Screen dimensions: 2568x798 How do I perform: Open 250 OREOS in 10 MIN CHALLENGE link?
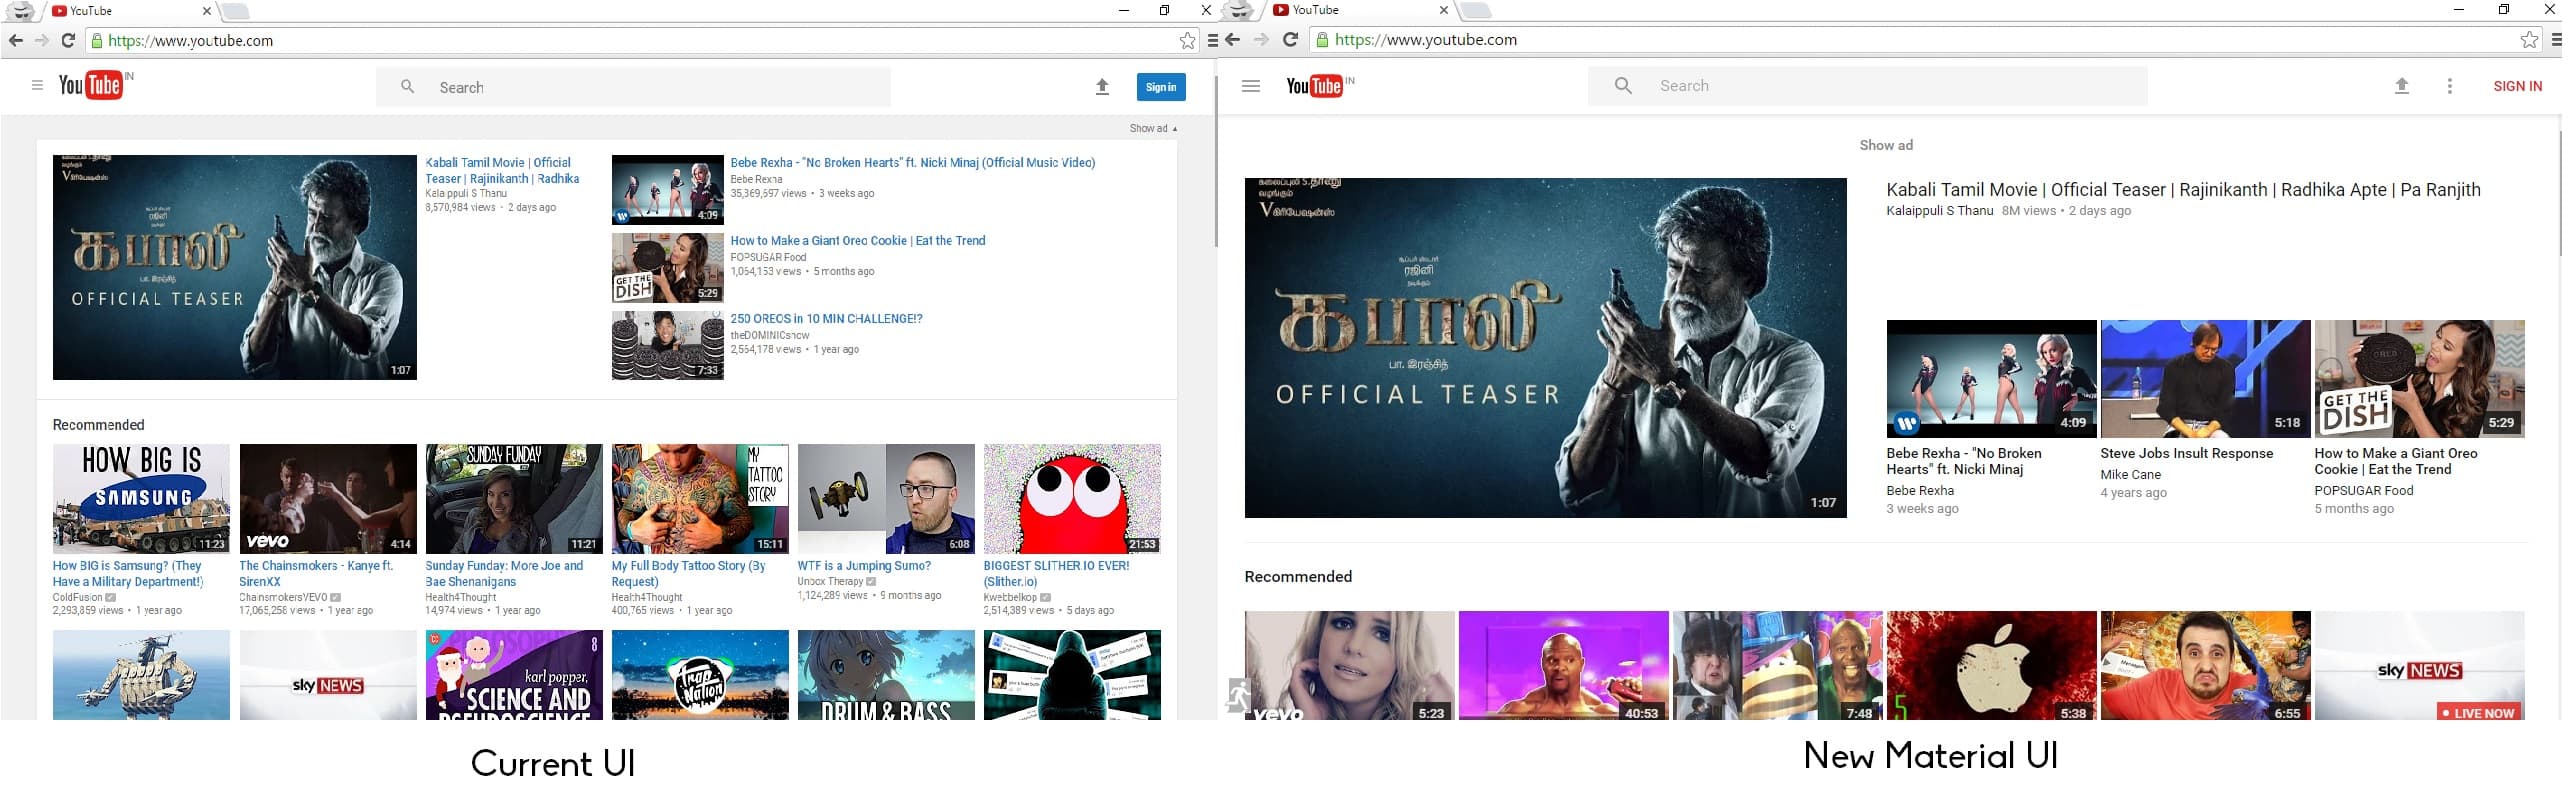point(826,318)
